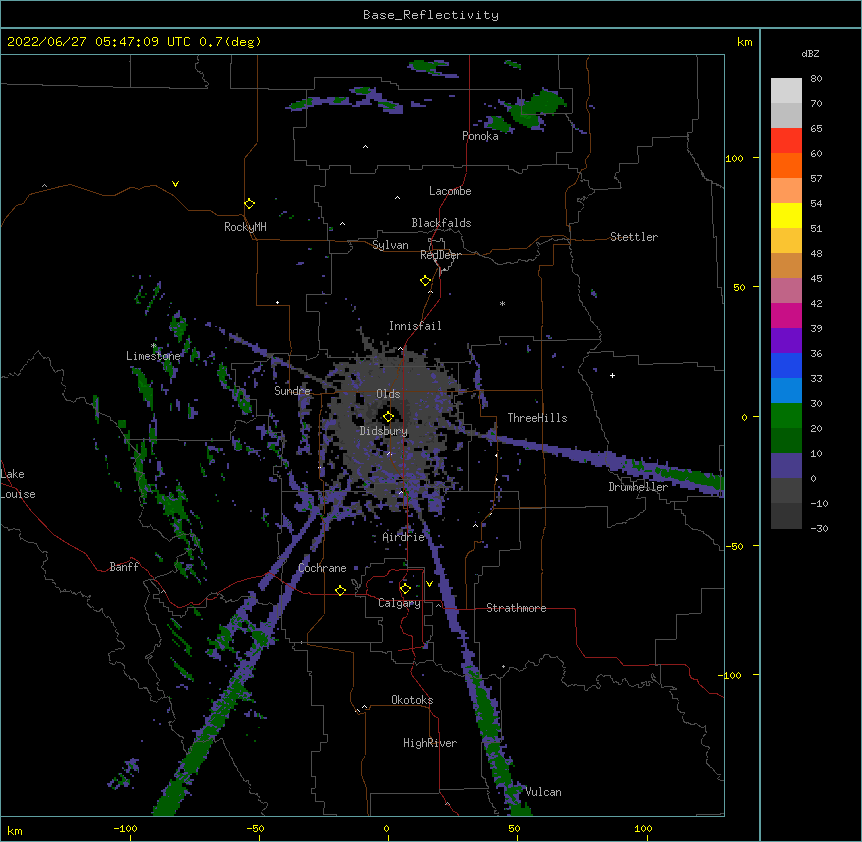
Task: Click the Airdrie town label
Action: click(403, 537)
